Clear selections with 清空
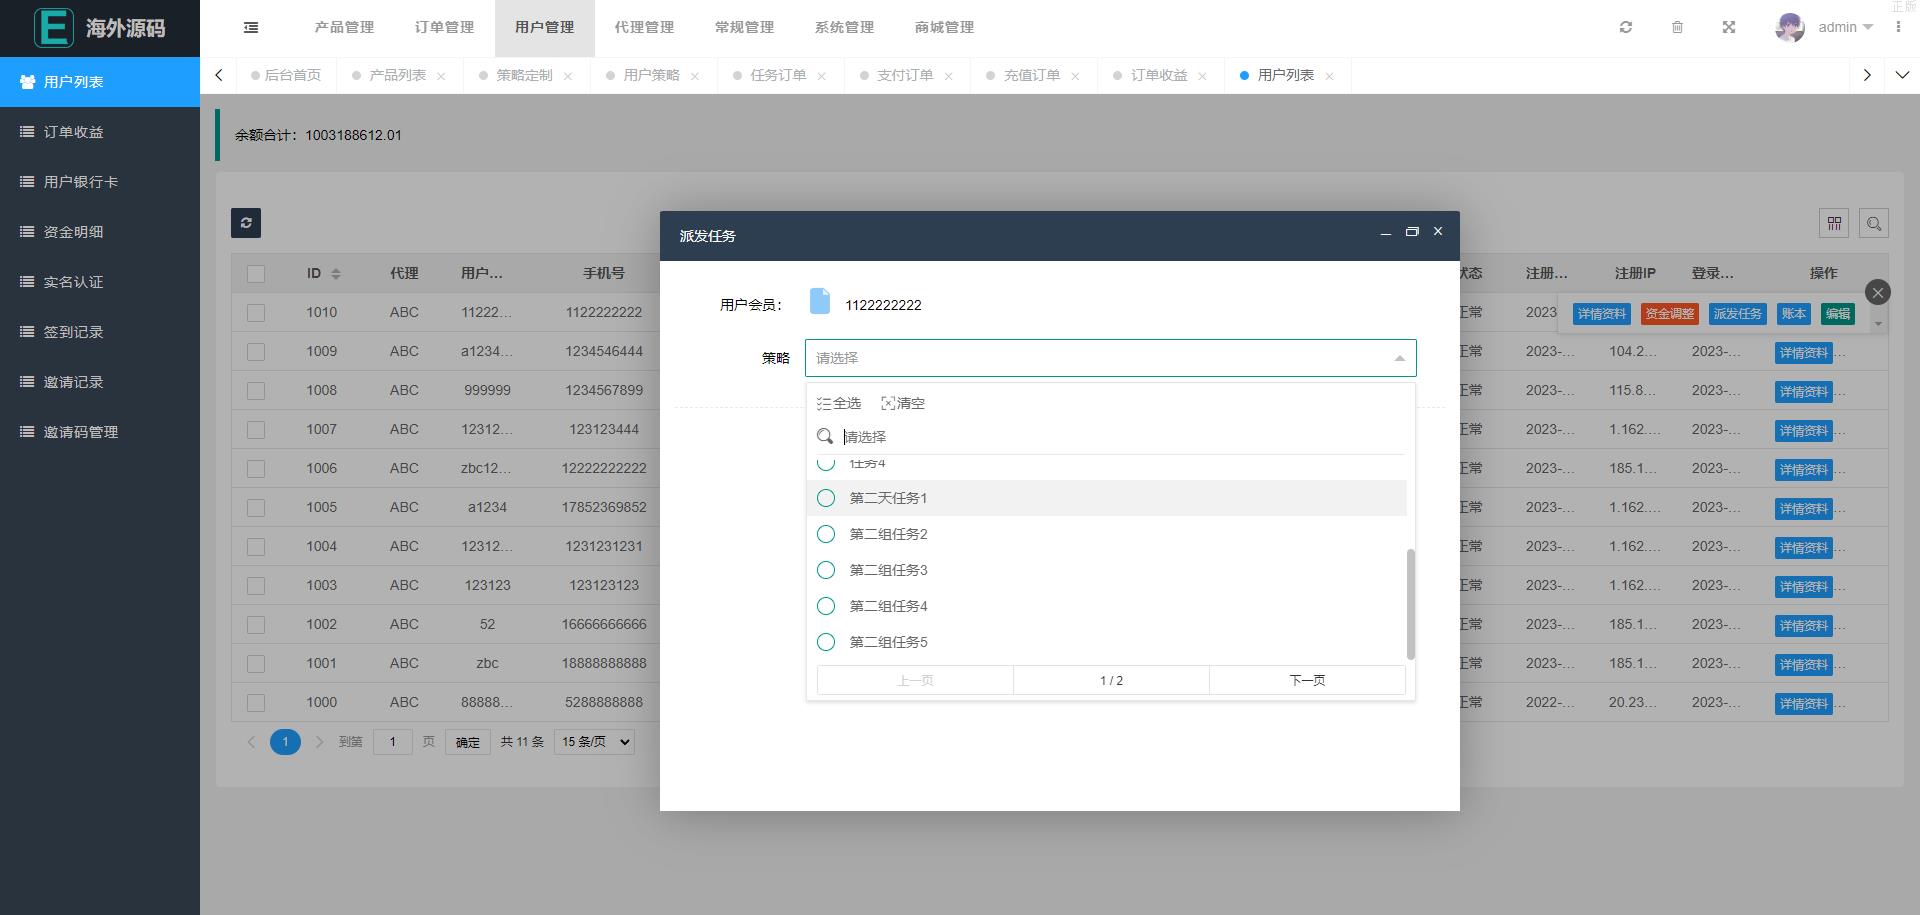 (903, 404)
